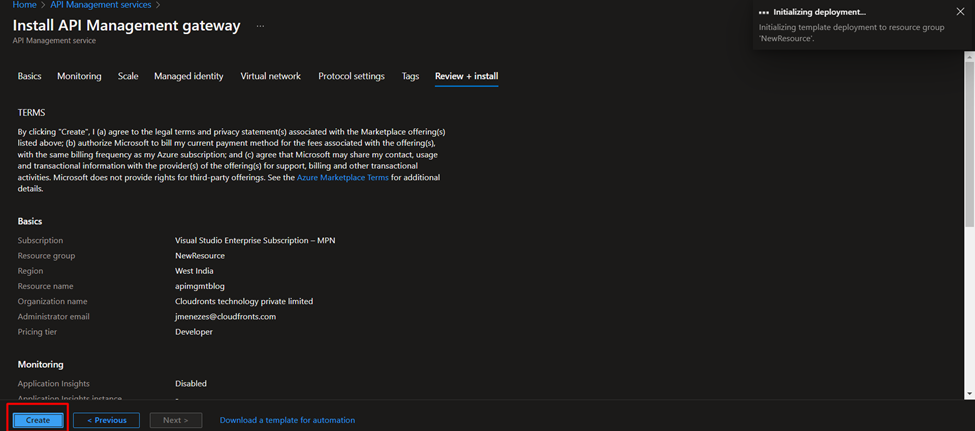Viewport: 975px width, 431px height.
Task: Open the Tags tab
Action: 410,76
